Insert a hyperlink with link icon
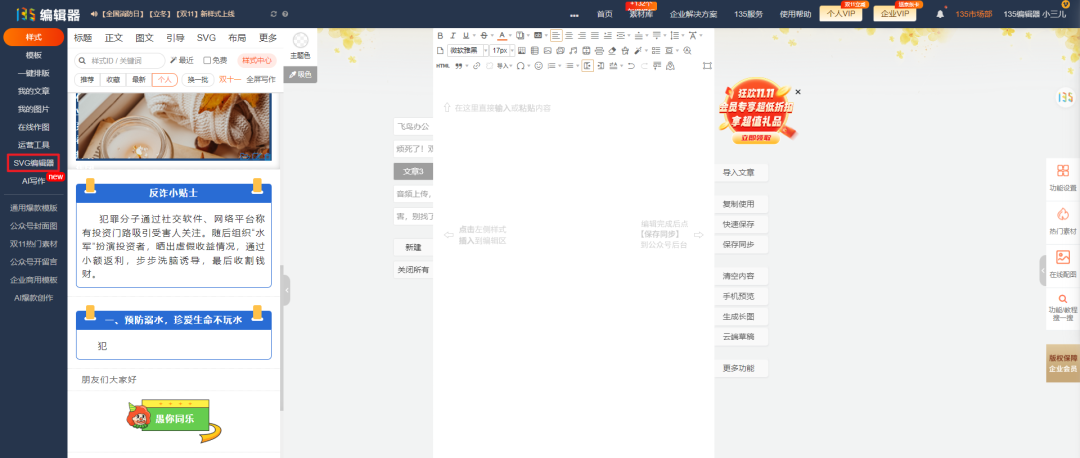 point(477,65)
